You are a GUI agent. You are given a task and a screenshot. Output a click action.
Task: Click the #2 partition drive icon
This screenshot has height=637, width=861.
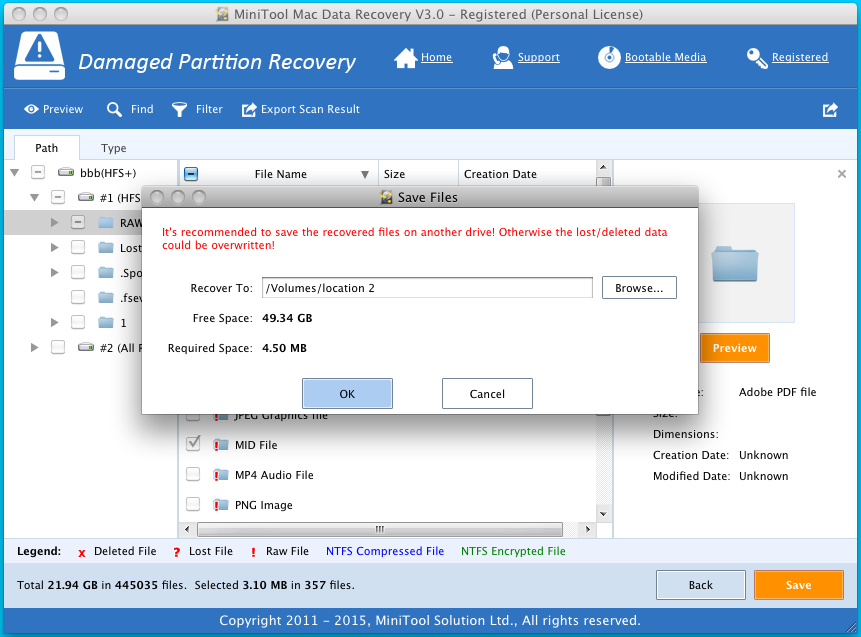point(86,347)
